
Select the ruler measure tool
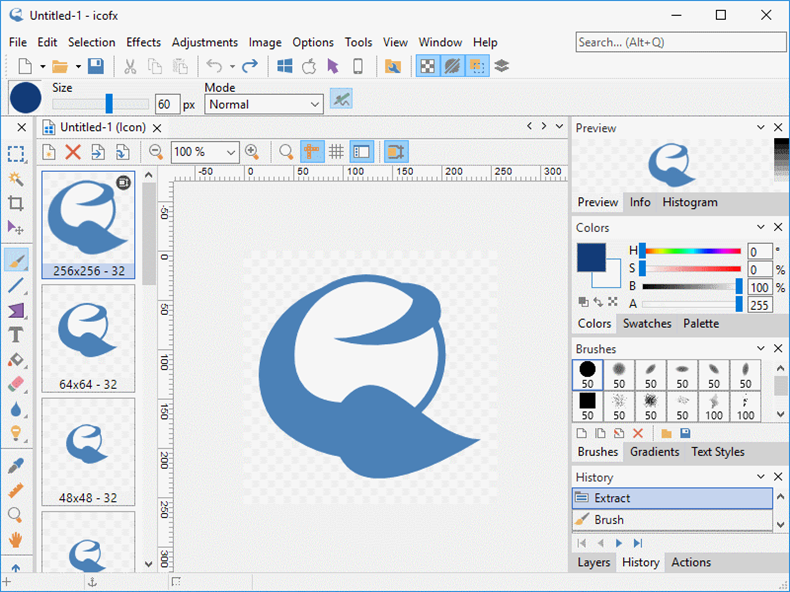(x=16, y=490)
